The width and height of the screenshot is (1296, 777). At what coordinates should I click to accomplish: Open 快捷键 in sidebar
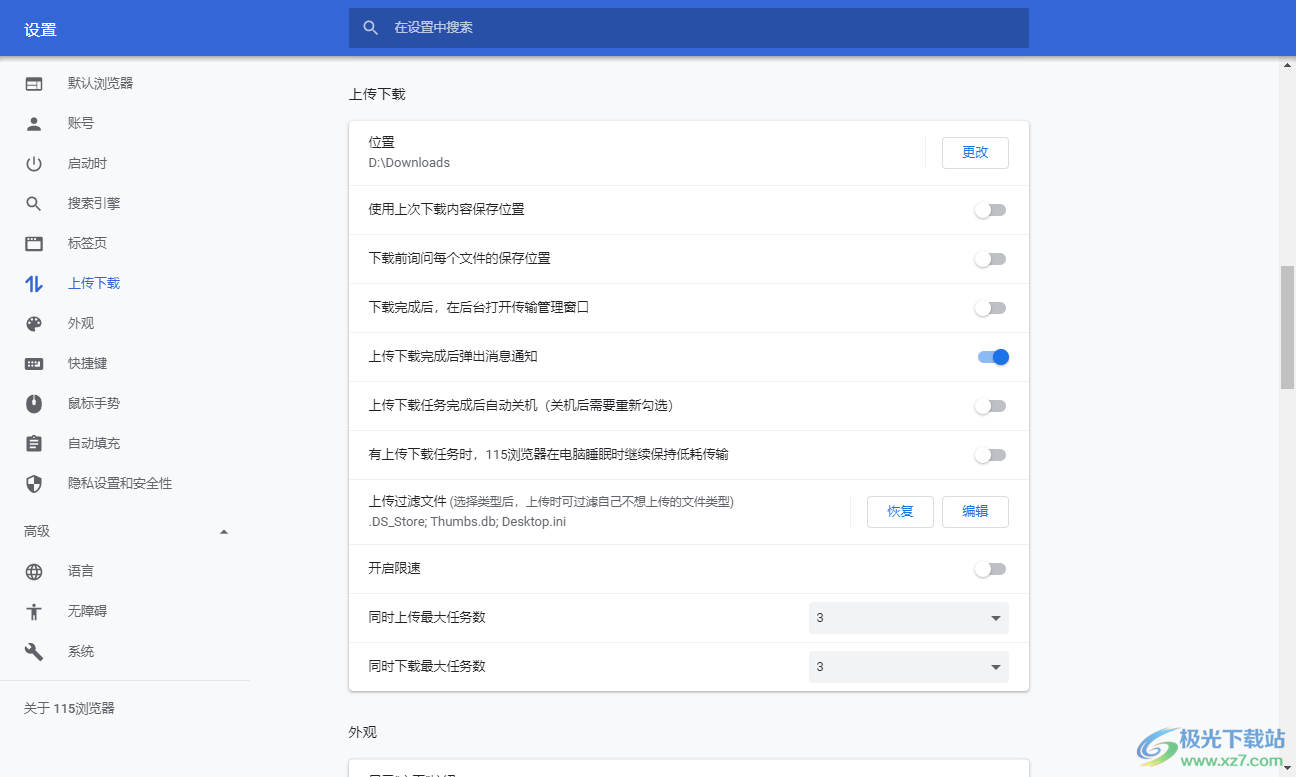coord(87,363)
